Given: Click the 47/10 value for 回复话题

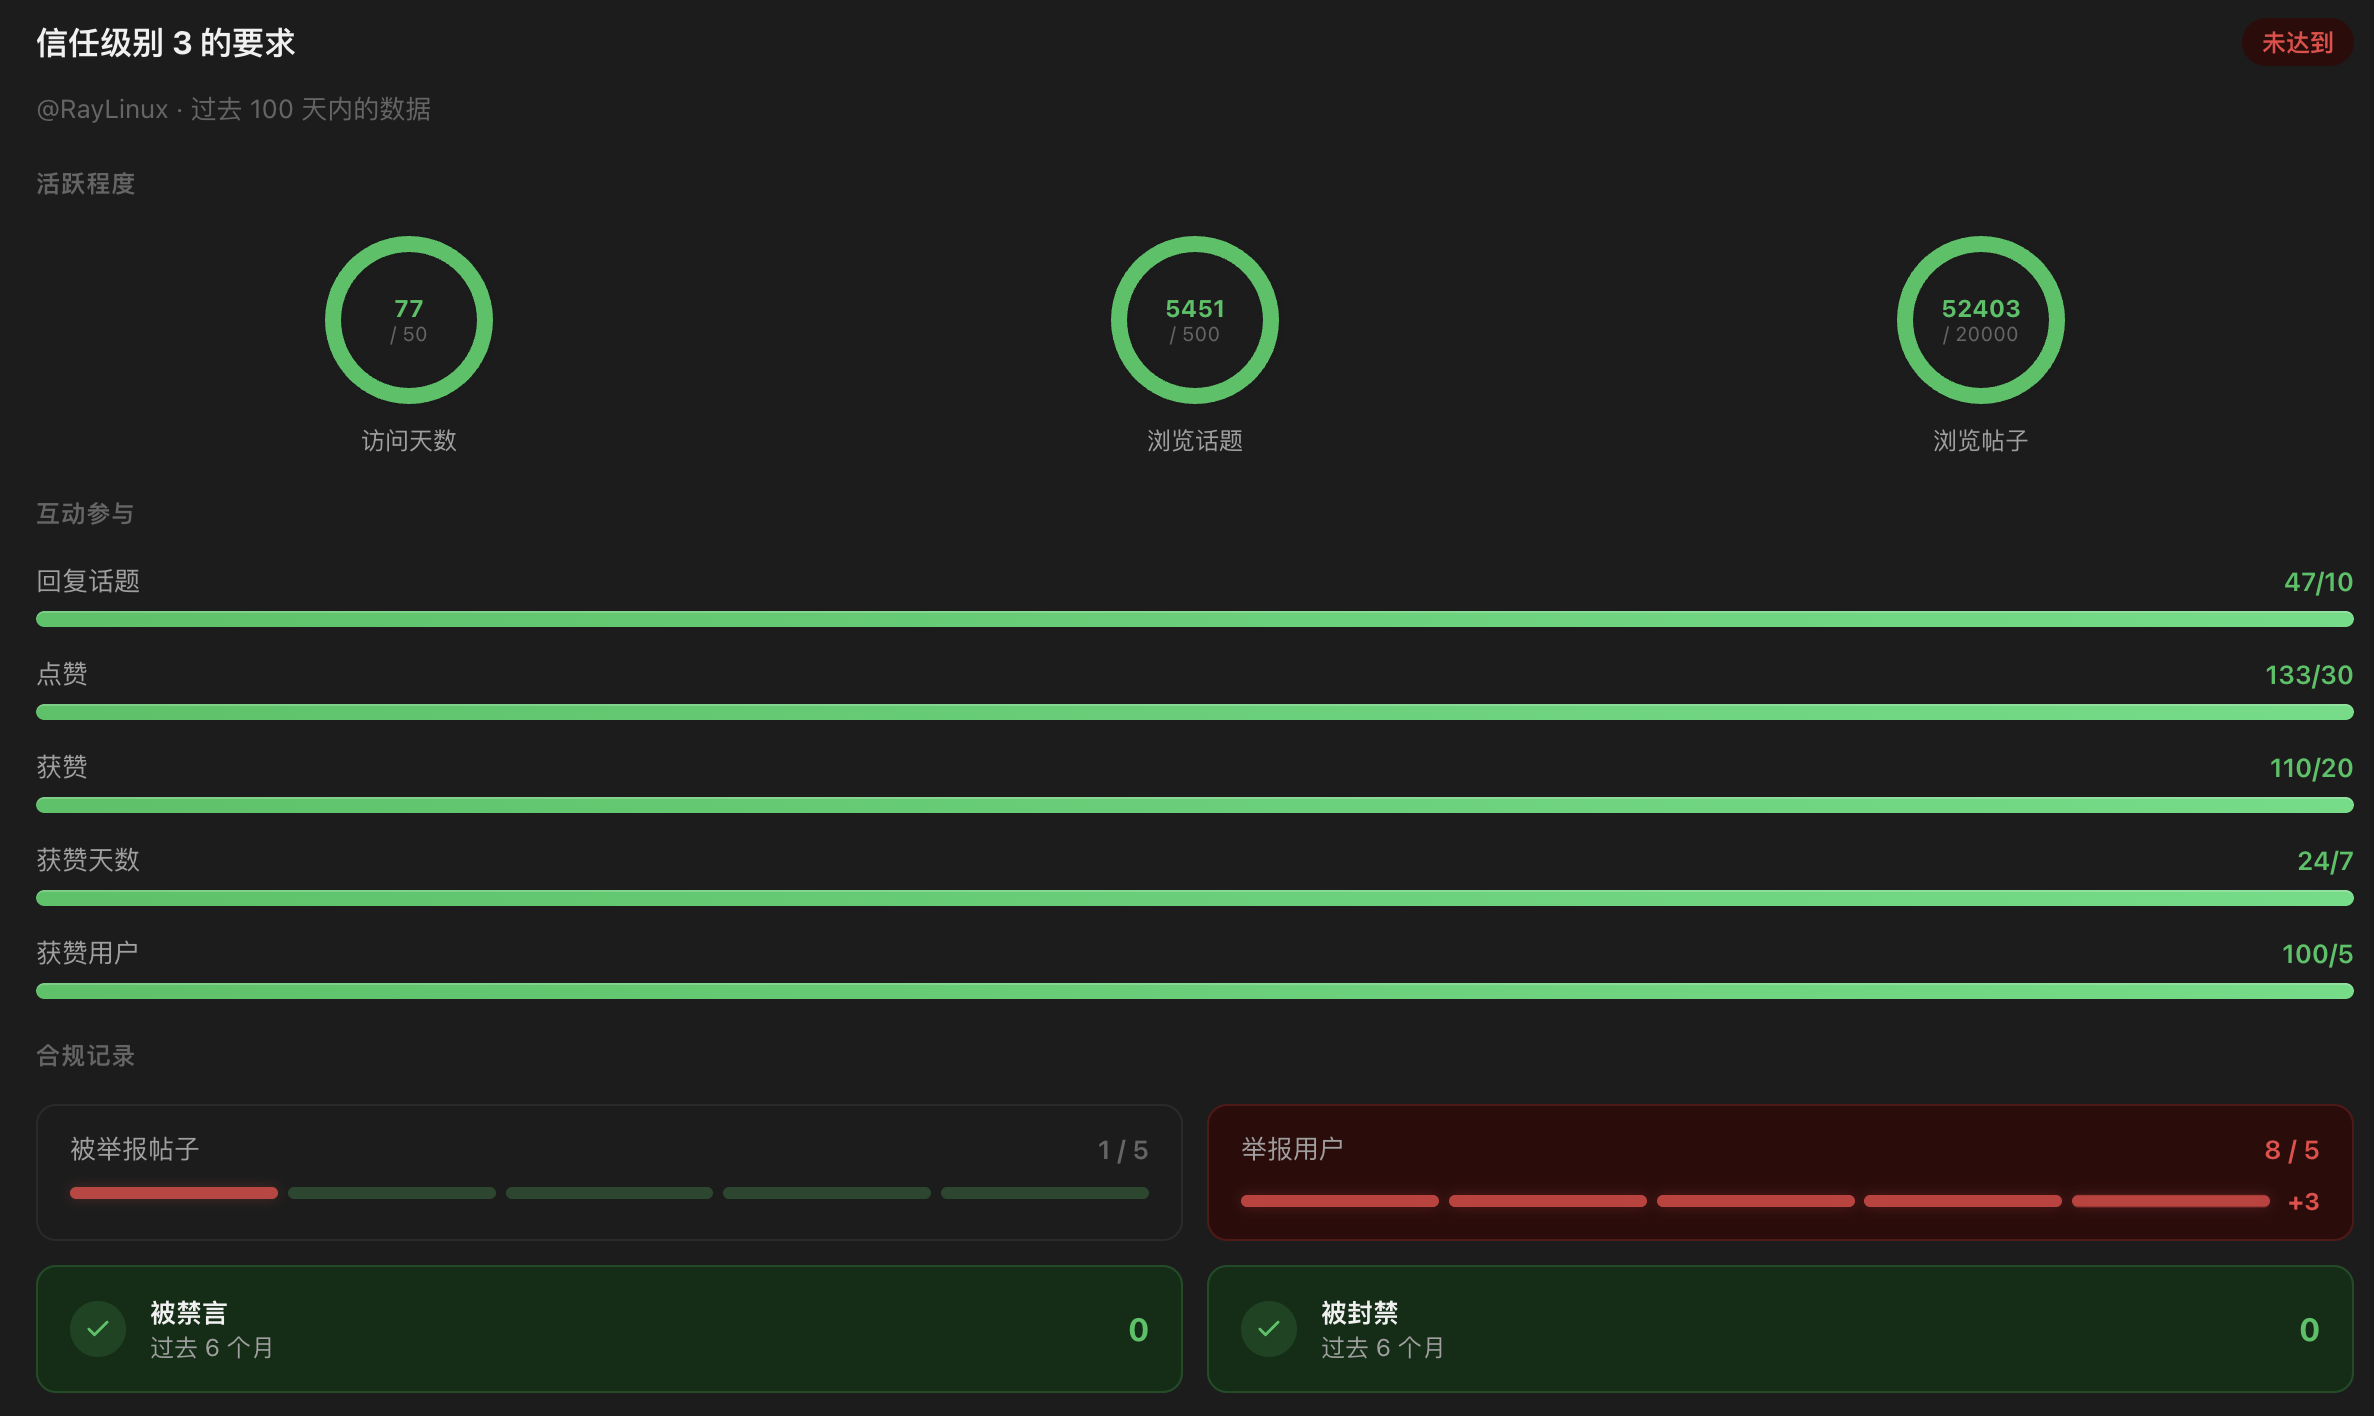Looking at the screenshot, I should [x=2318, y=582].
